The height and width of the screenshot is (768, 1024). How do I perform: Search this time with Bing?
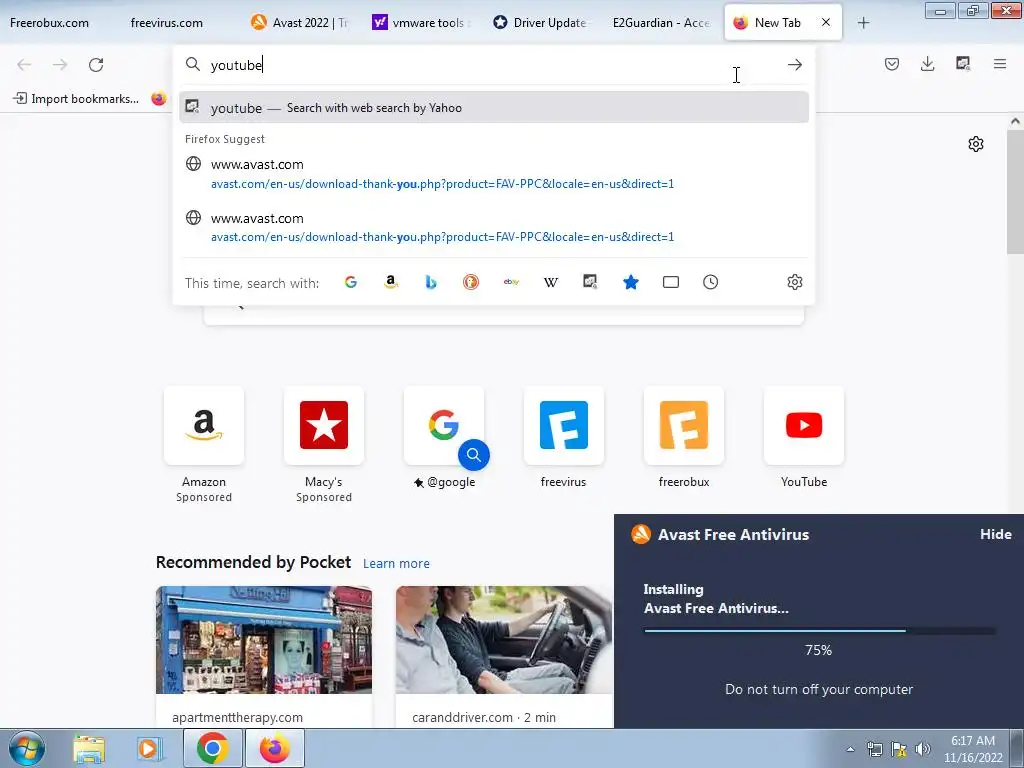tap(431, 282)
